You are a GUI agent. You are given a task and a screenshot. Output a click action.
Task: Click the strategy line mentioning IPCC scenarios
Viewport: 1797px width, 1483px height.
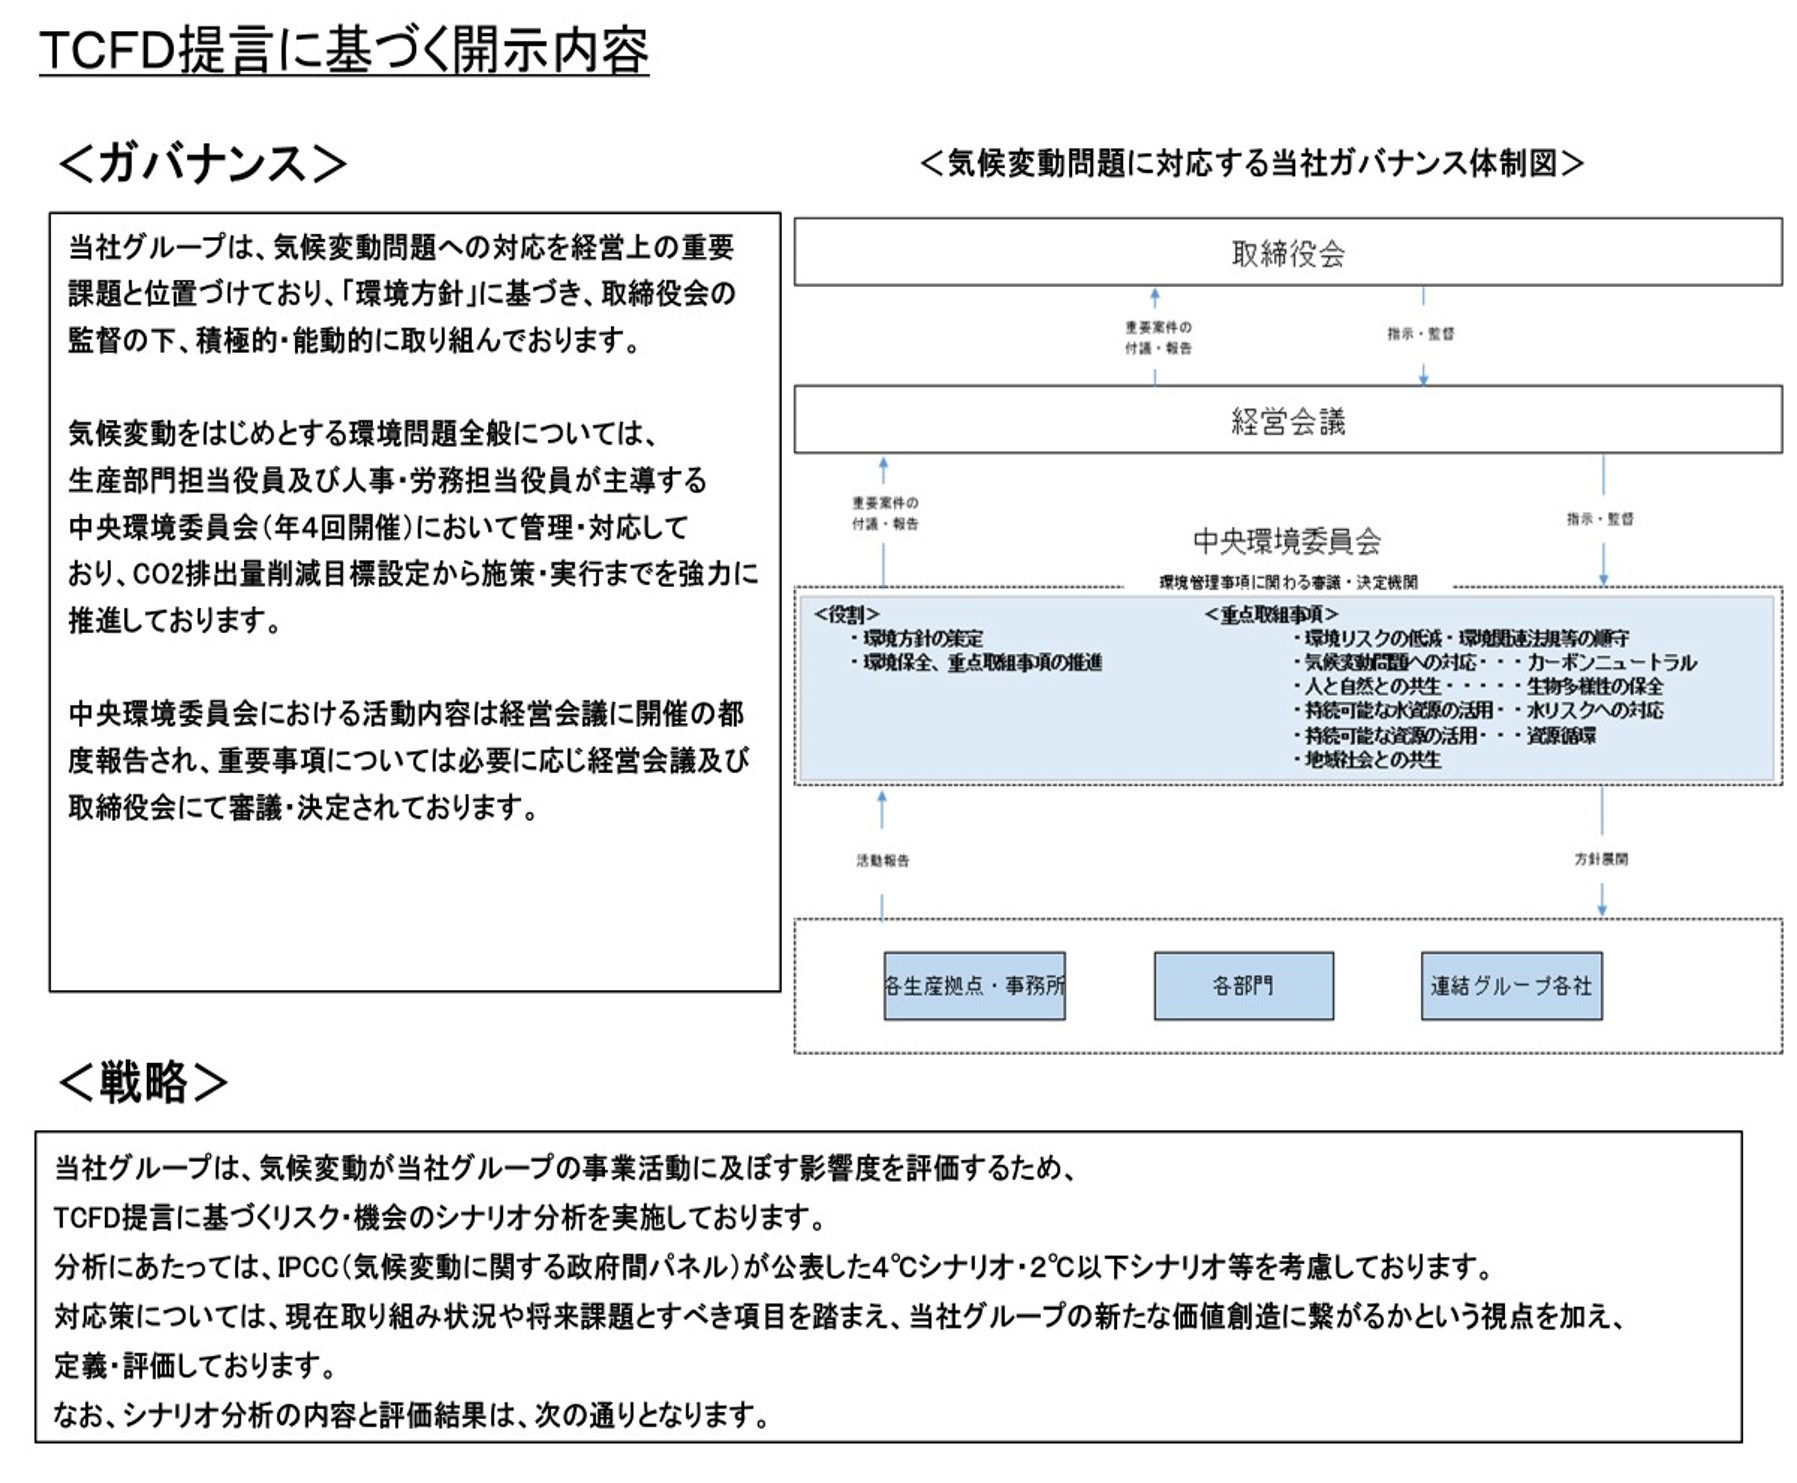tap(772, 1267)
